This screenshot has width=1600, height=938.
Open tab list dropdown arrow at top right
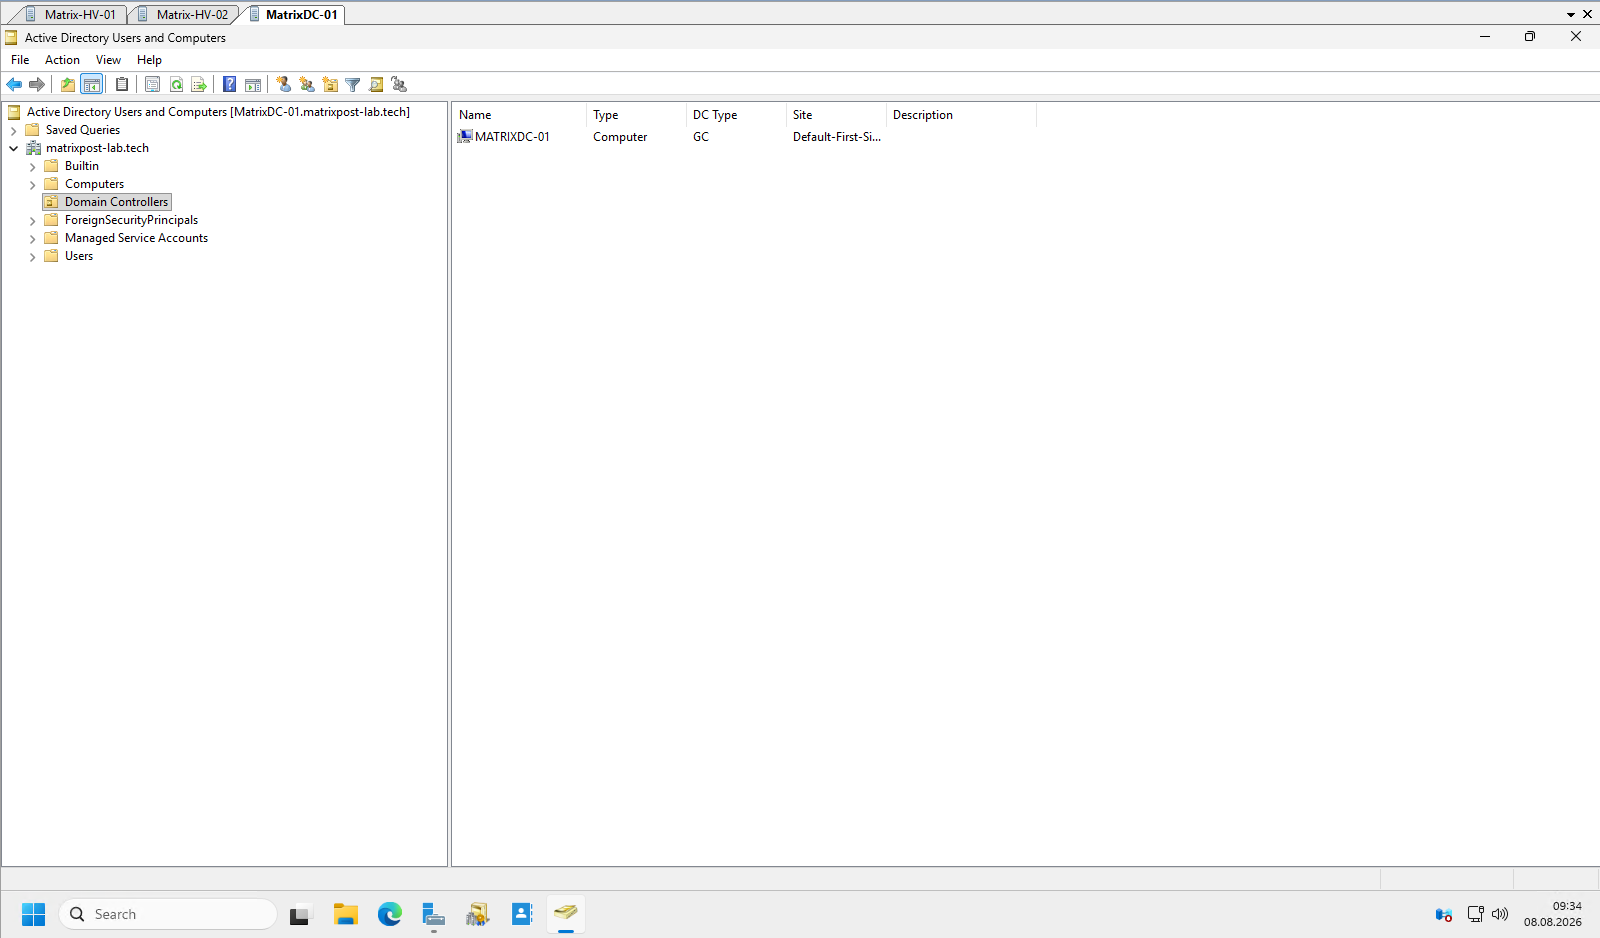pos(1571,15)
